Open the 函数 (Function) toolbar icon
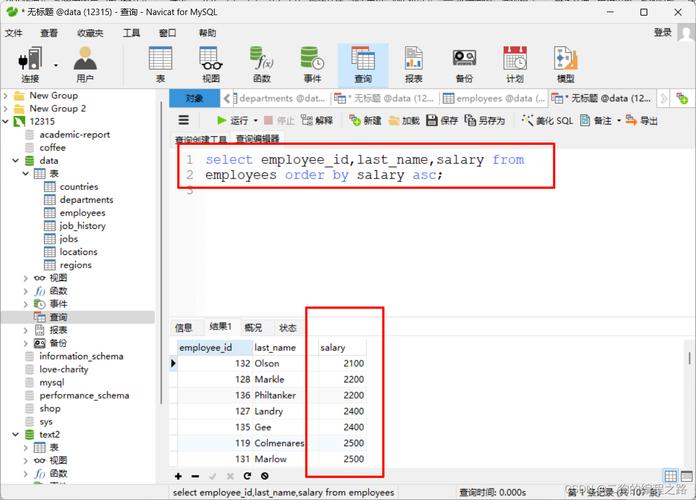The height and width of the screenshot is (500, 696). pyautogui.click(x=261, y=64)
